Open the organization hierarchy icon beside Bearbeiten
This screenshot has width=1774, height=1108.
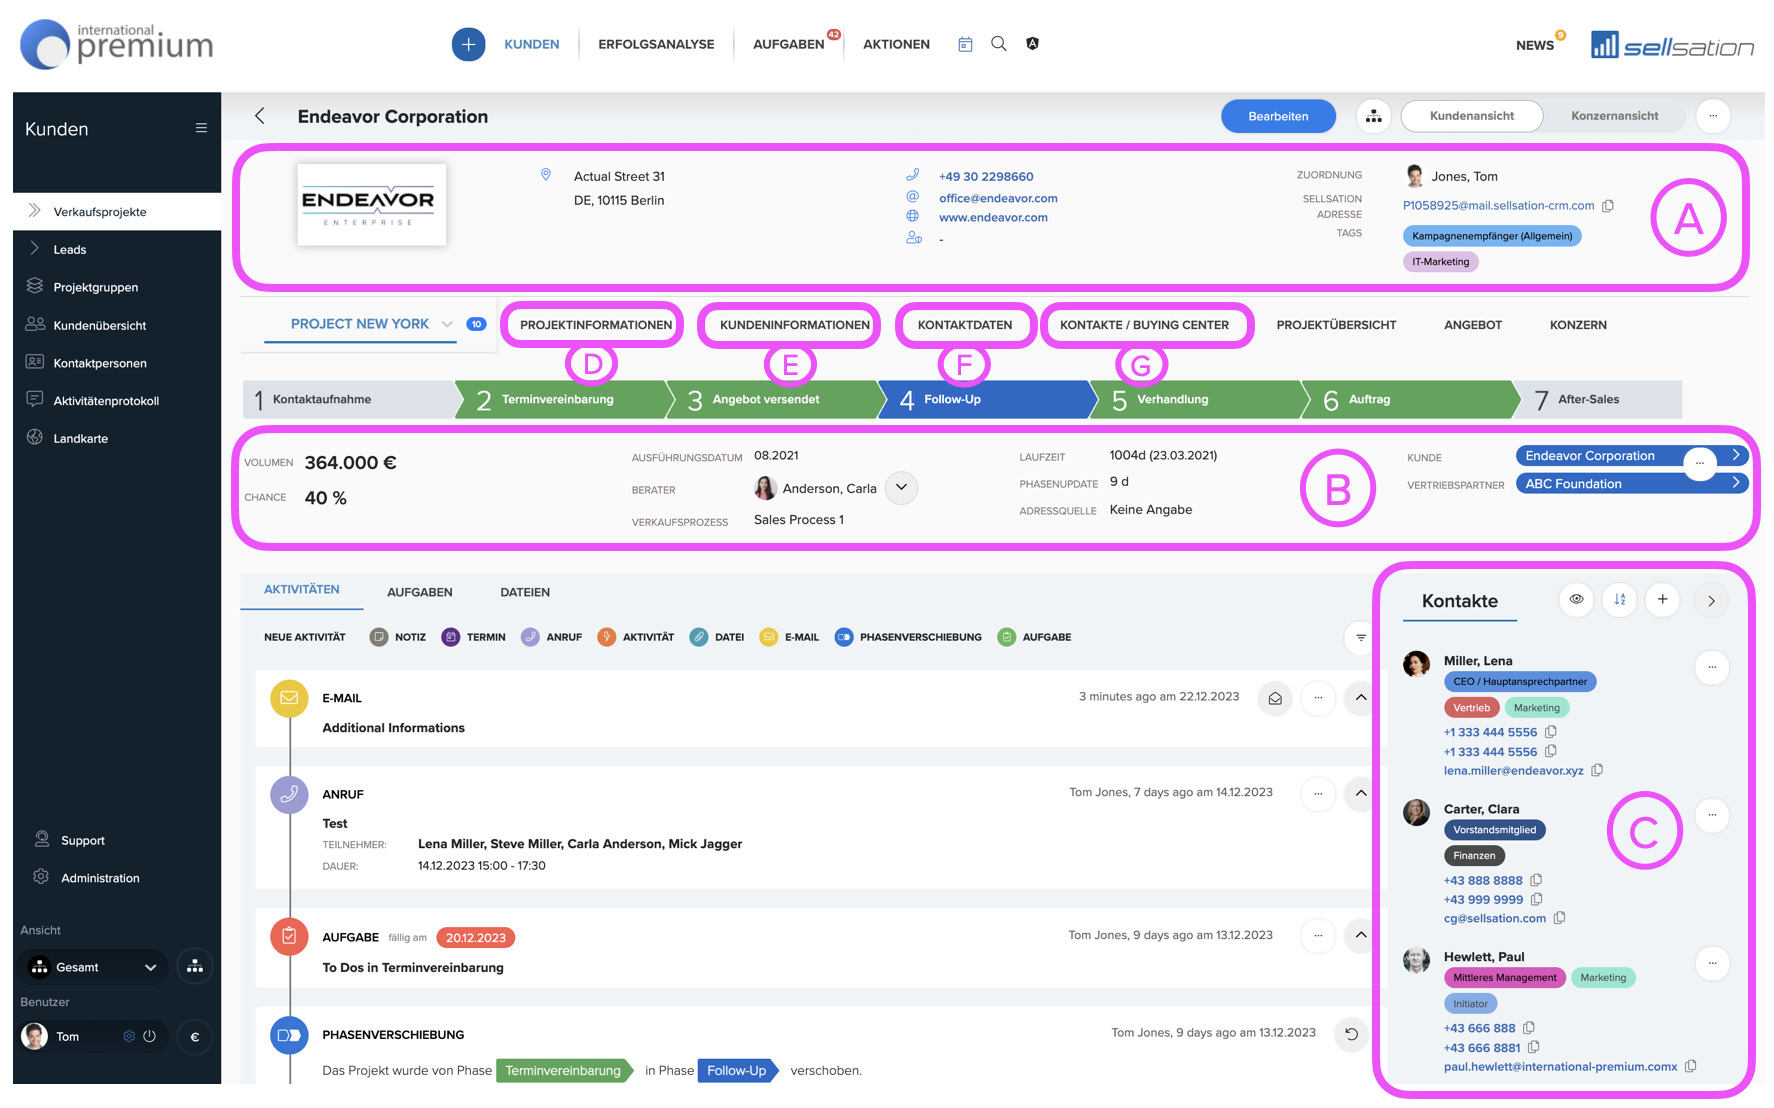(1374, 116)
